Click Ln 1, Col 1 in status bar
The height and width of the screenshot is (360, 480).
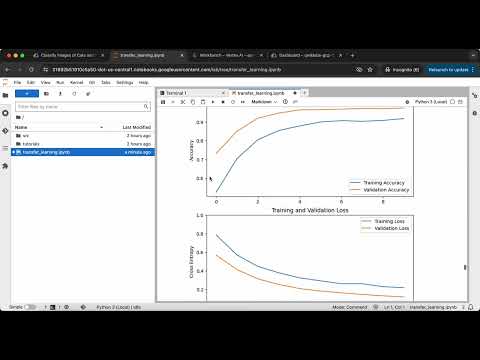[394, 307]
